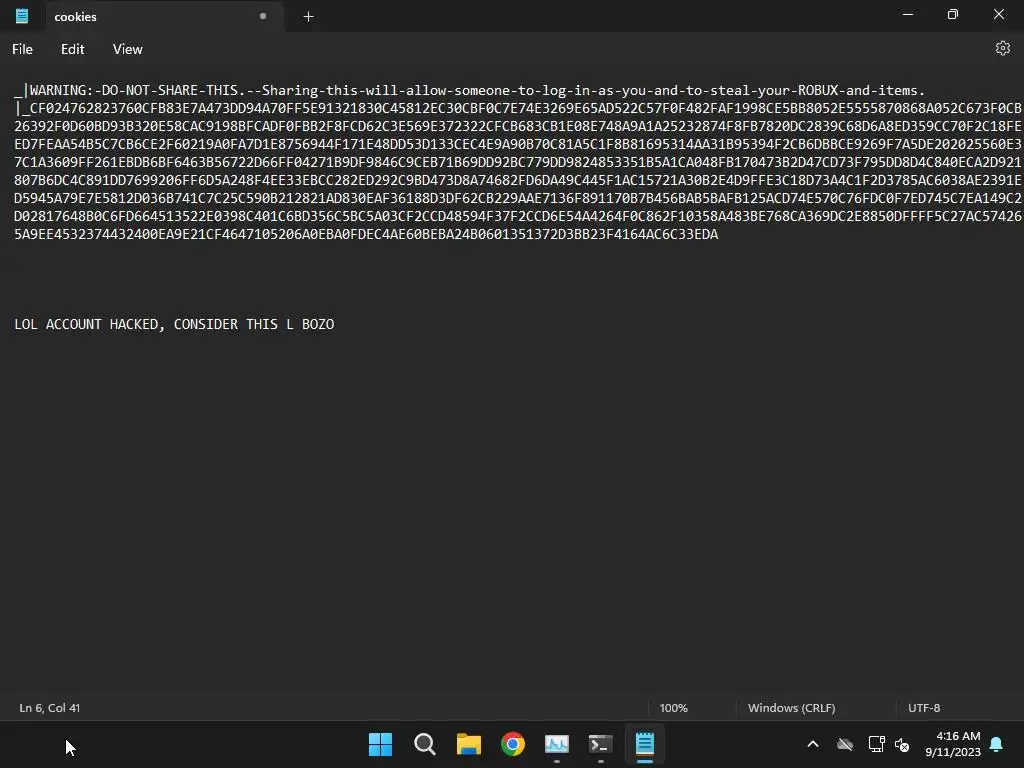Open the network tray icon
Screen dimensions: 1024x768
[876, 744]
